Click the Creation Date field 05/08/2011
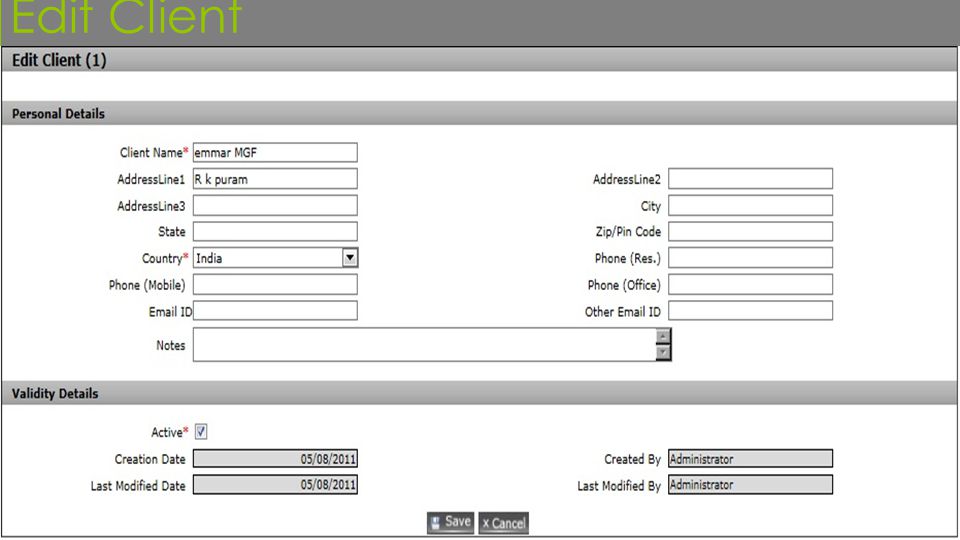The width and height of the screenshot is (960, 540). (x=275, y=459)
